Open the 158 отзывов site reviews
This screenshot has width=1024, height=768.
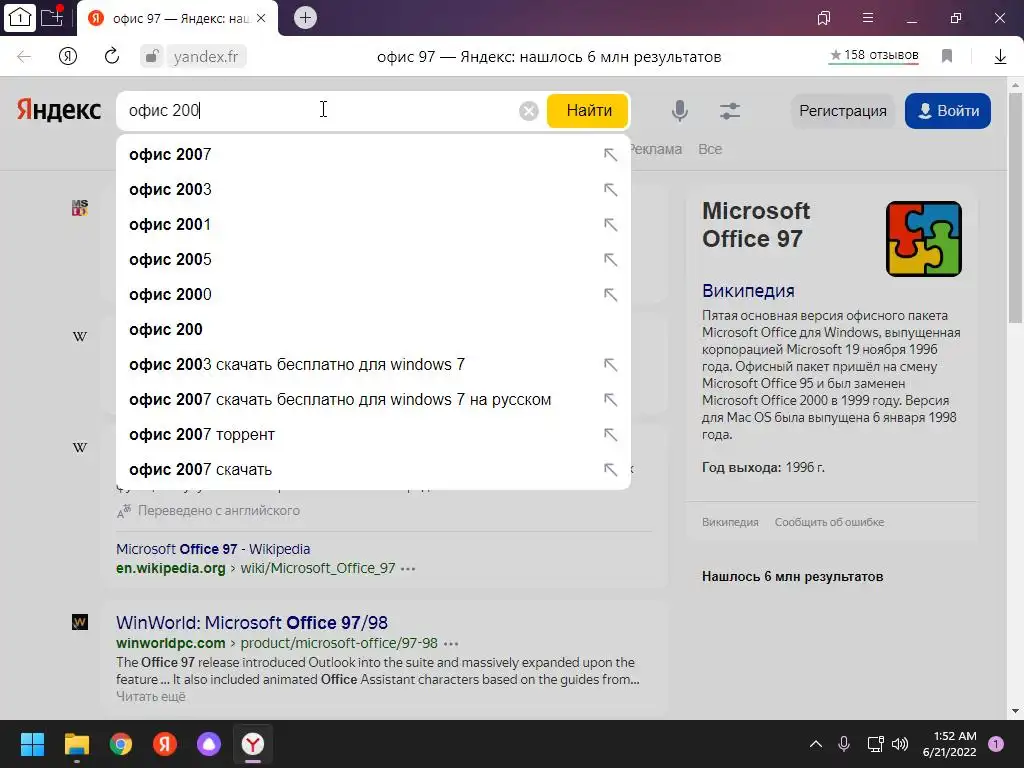tap(874, 56)
